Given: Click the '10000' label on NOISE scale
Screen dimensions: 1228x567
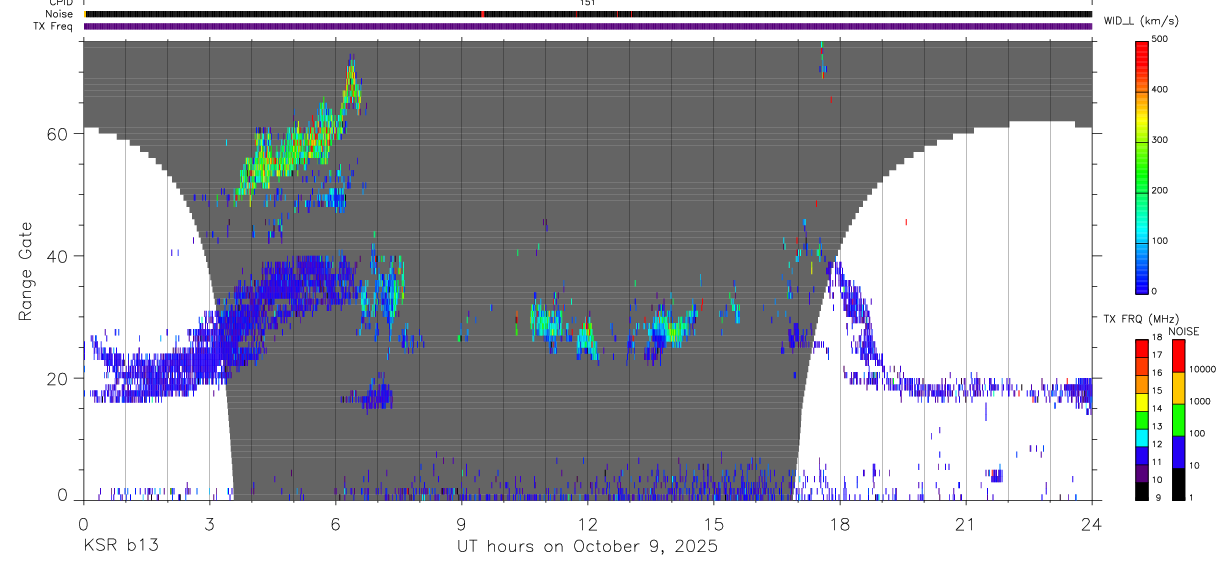Looking at the screenshot, I should tap(1202, 369).
